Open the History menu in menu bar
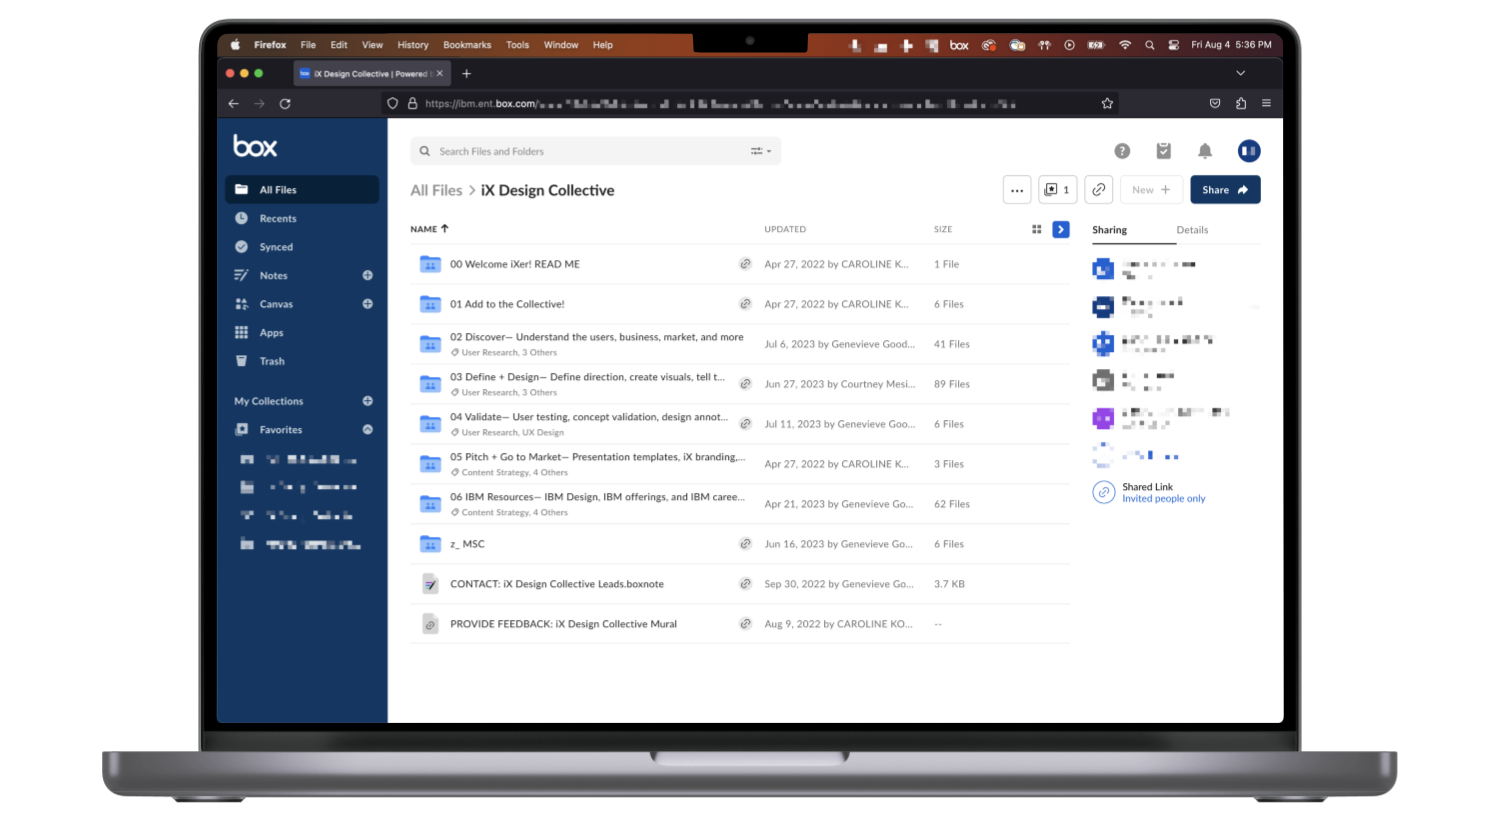The height and width of the screenshot is (820, 1500). [412, 45]
